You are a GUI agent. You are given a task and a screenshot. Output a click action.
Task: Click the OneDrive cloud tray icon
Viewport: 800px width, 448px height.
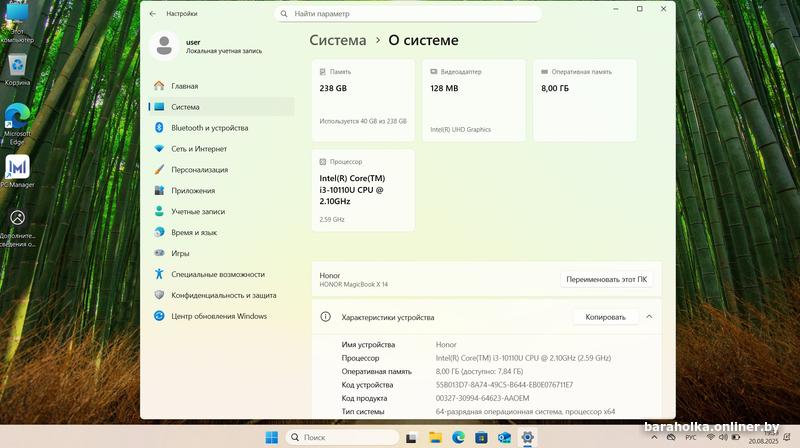click(671, 437)
